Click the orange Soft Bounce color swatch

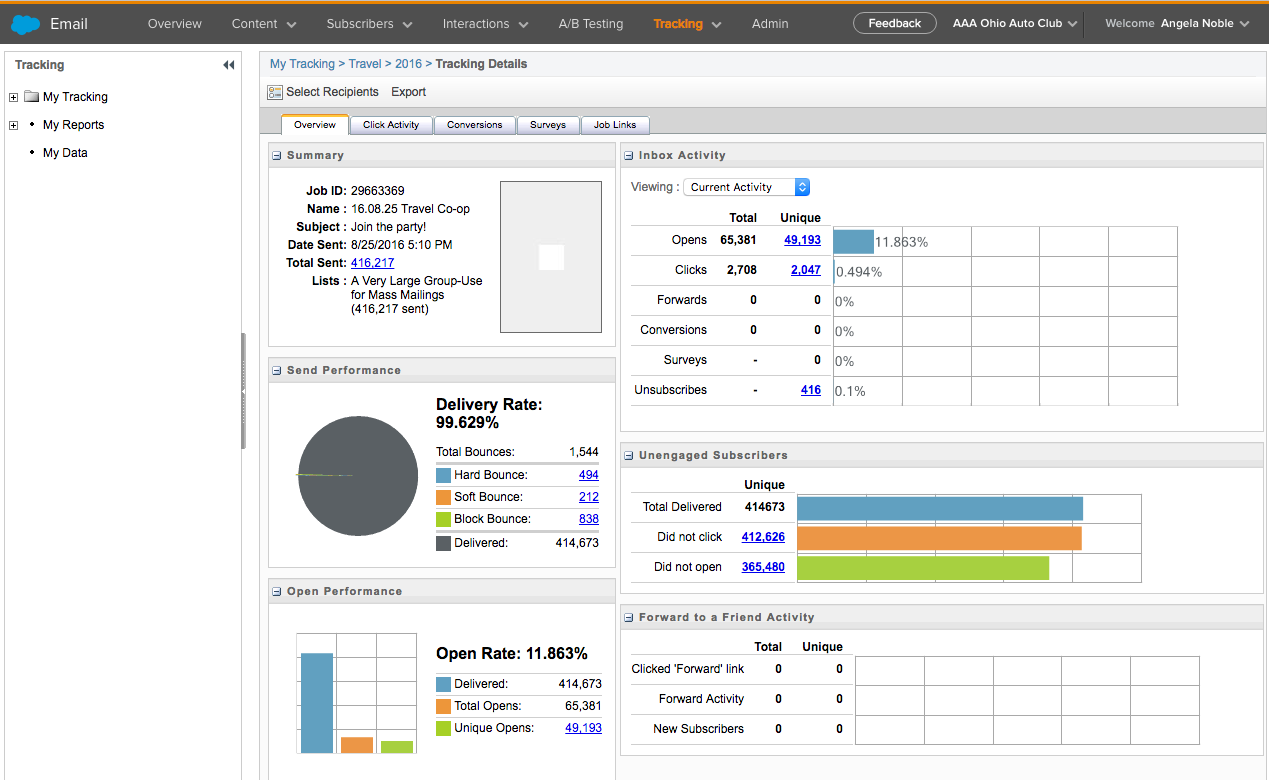pyautogui.click(x=443, y=497)
